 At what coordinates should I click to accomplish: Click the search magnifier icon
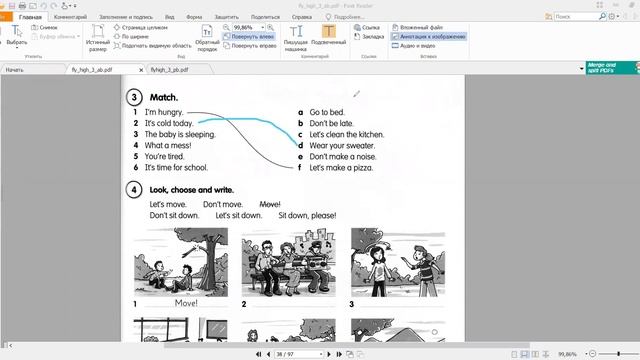tap(602, 16)
